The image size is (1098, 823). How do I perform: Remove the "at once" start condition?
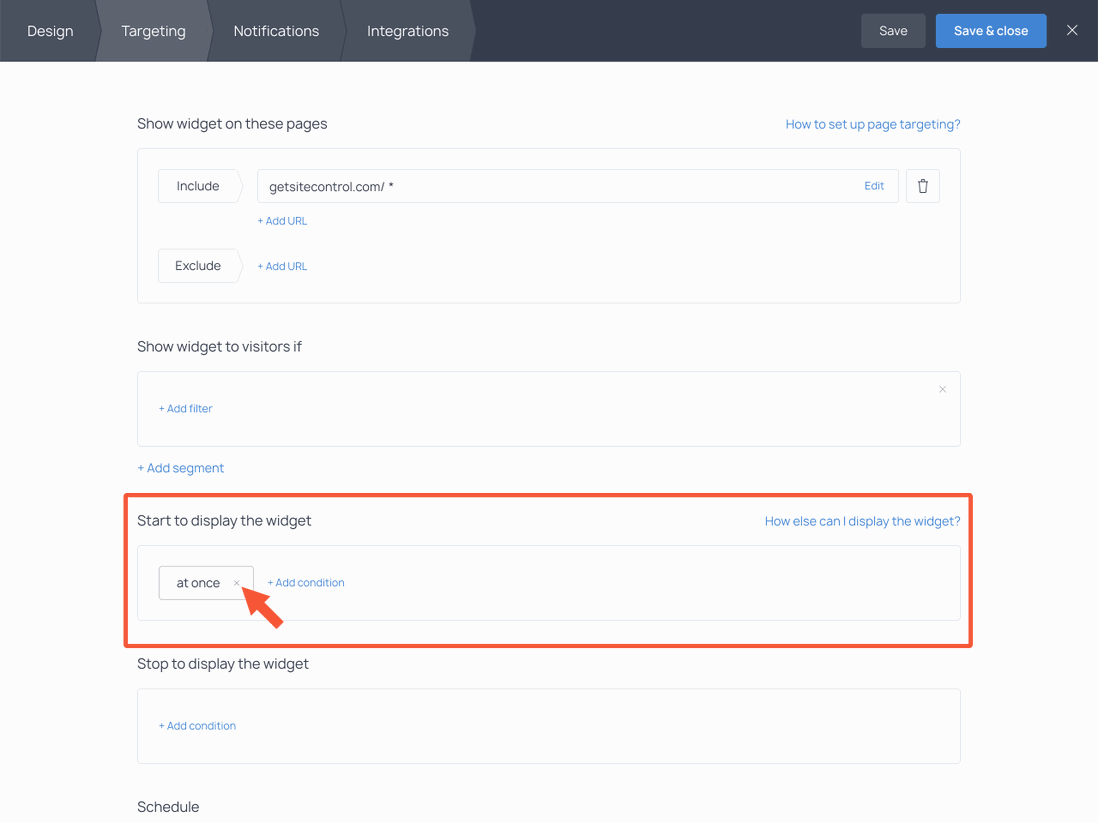[x=237, y=583]
